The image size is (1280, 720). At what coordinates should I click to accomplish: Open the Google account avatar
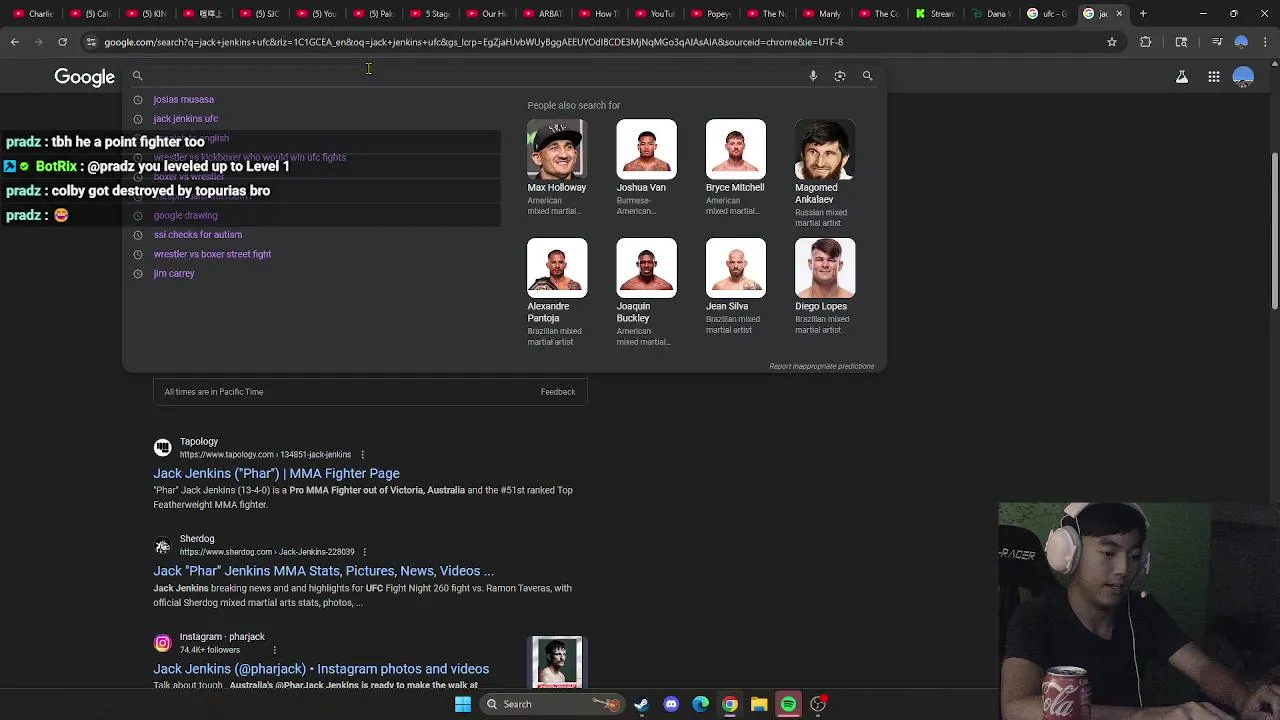(1243, 77)
